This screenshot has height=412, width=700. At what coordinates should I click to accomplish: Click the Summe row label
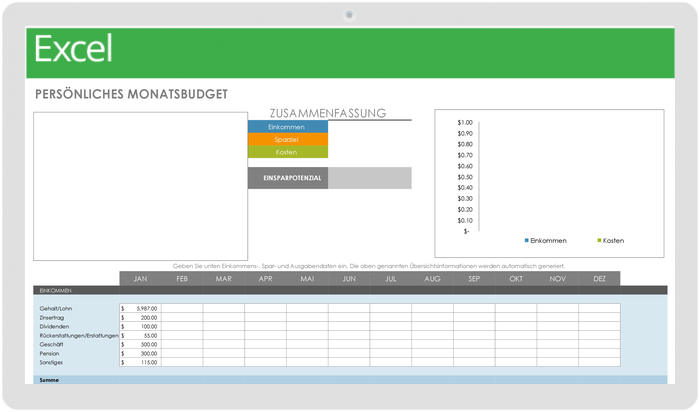point(49,380)
